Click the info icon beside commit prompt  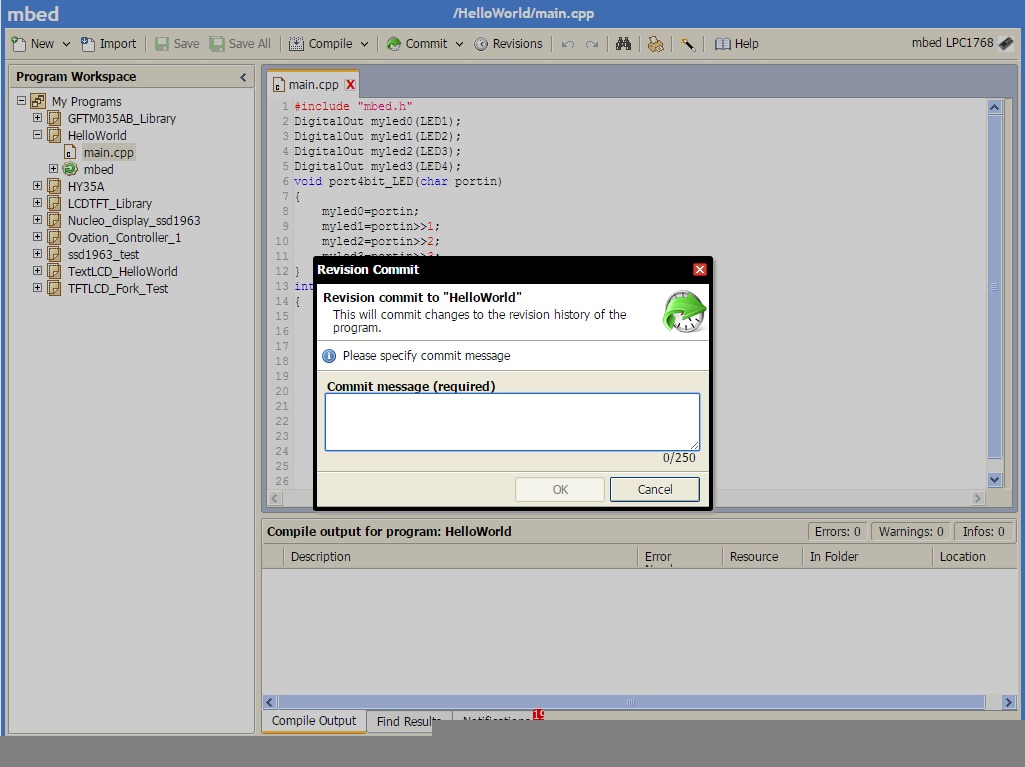(x=329, y=356)
